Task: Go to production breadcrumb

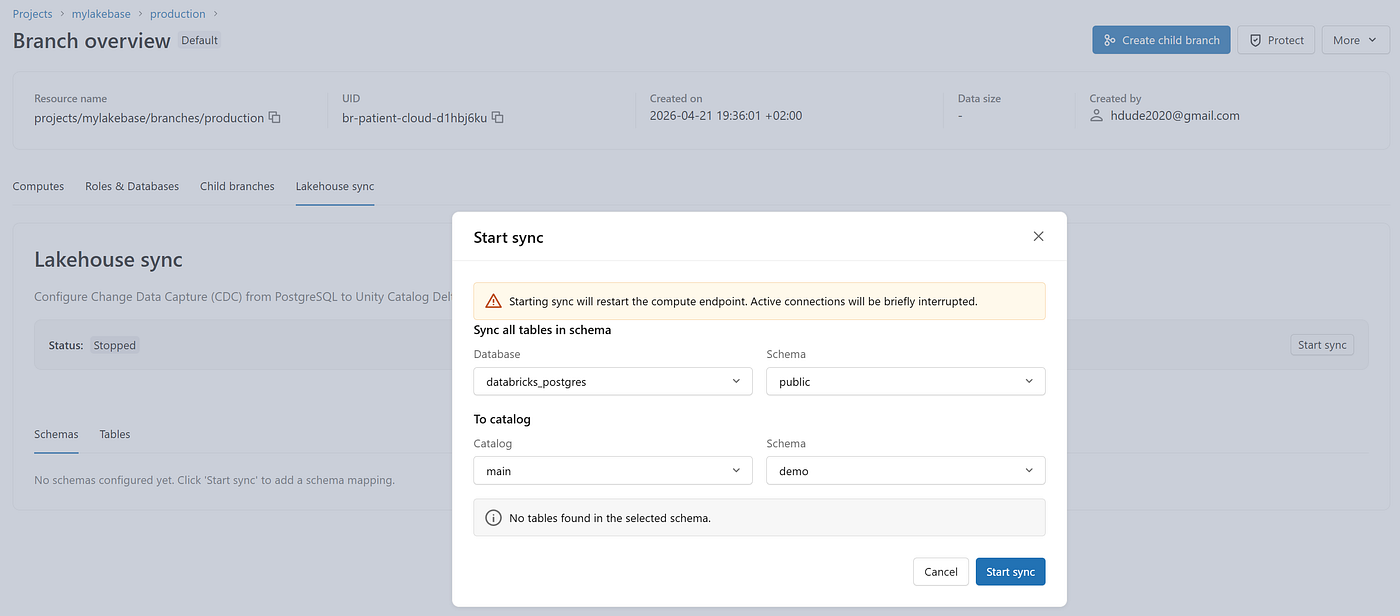Action: pyautogui.click(x=178, y=14)
